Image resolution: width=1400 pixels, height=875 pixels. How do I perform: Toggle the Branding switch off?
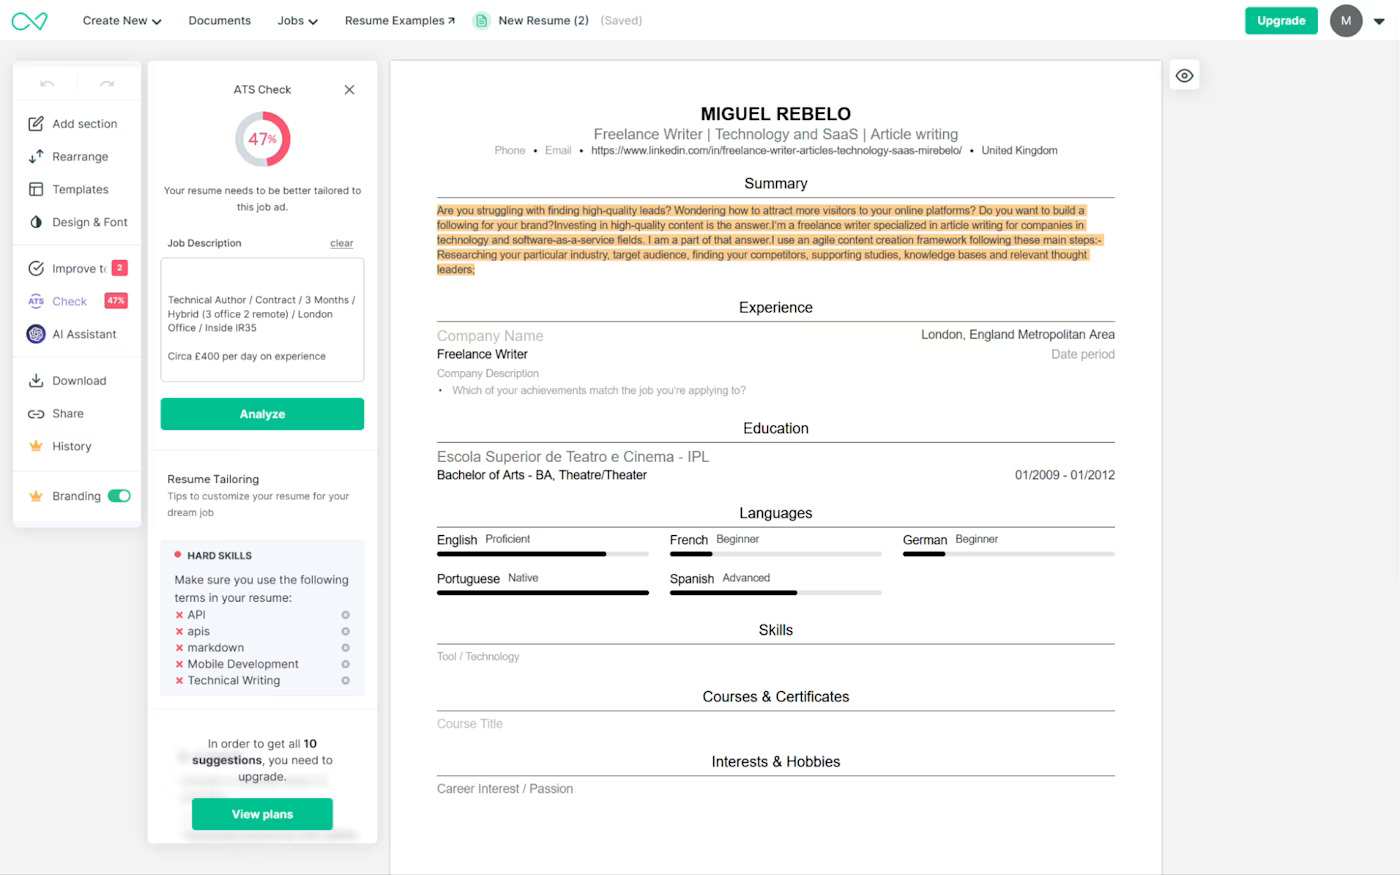click(119, 496)
